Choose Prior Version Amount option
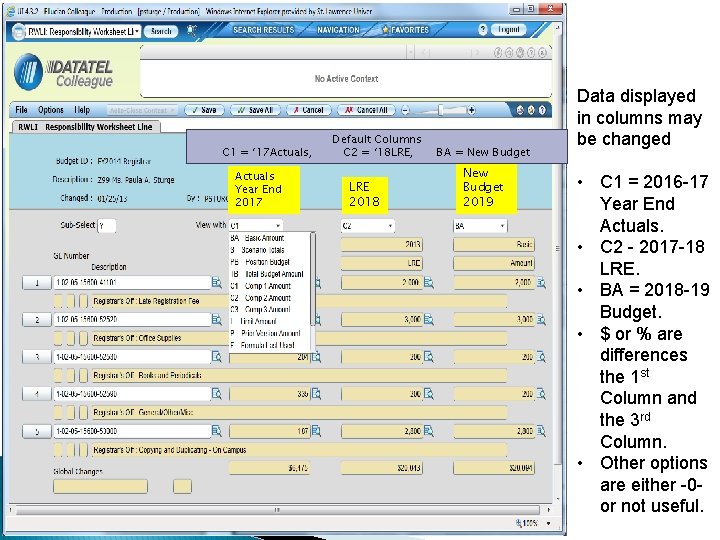 [270, 333]
